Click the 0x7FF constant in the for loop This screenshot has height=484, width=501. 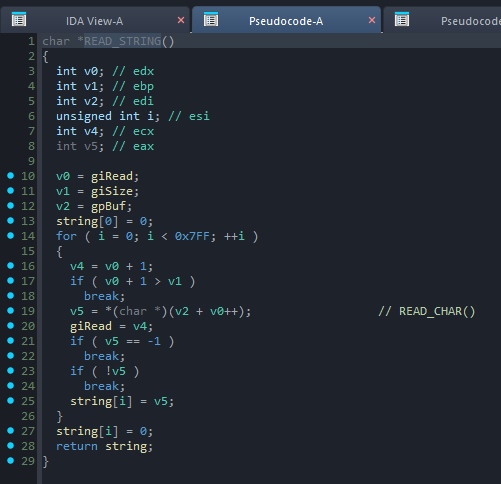pyautogui.click(x=192, y=236)
